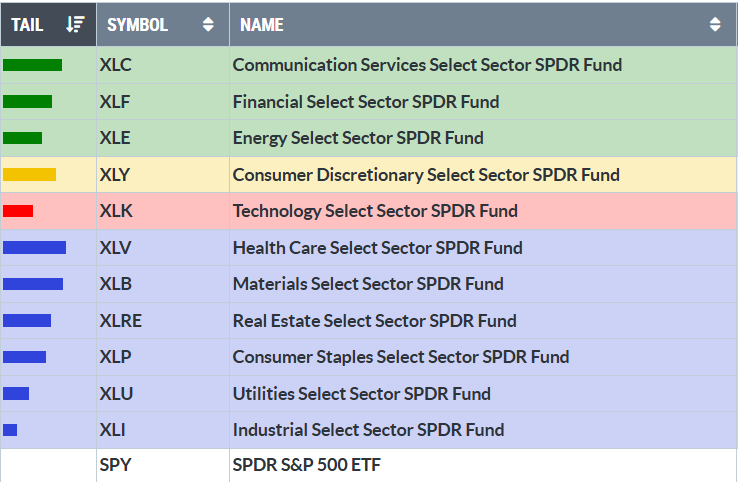
Task: Select Industrial Select Sector SPDR Fund row
Action: coord(368,430)
